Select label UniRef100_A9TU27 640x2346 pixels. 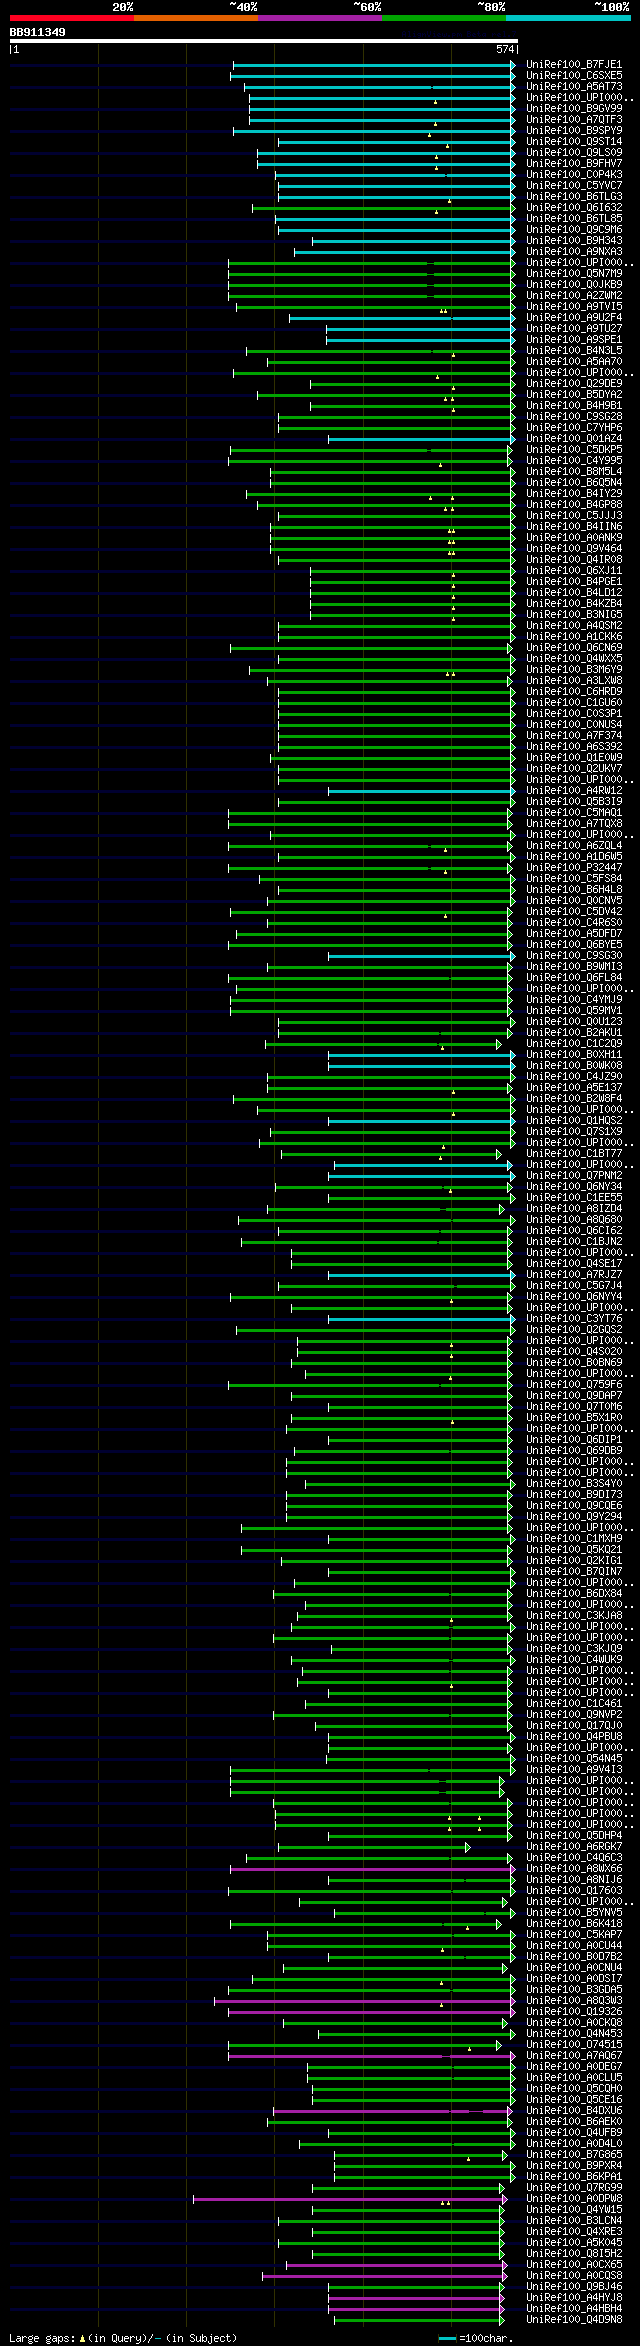point(574,328)
